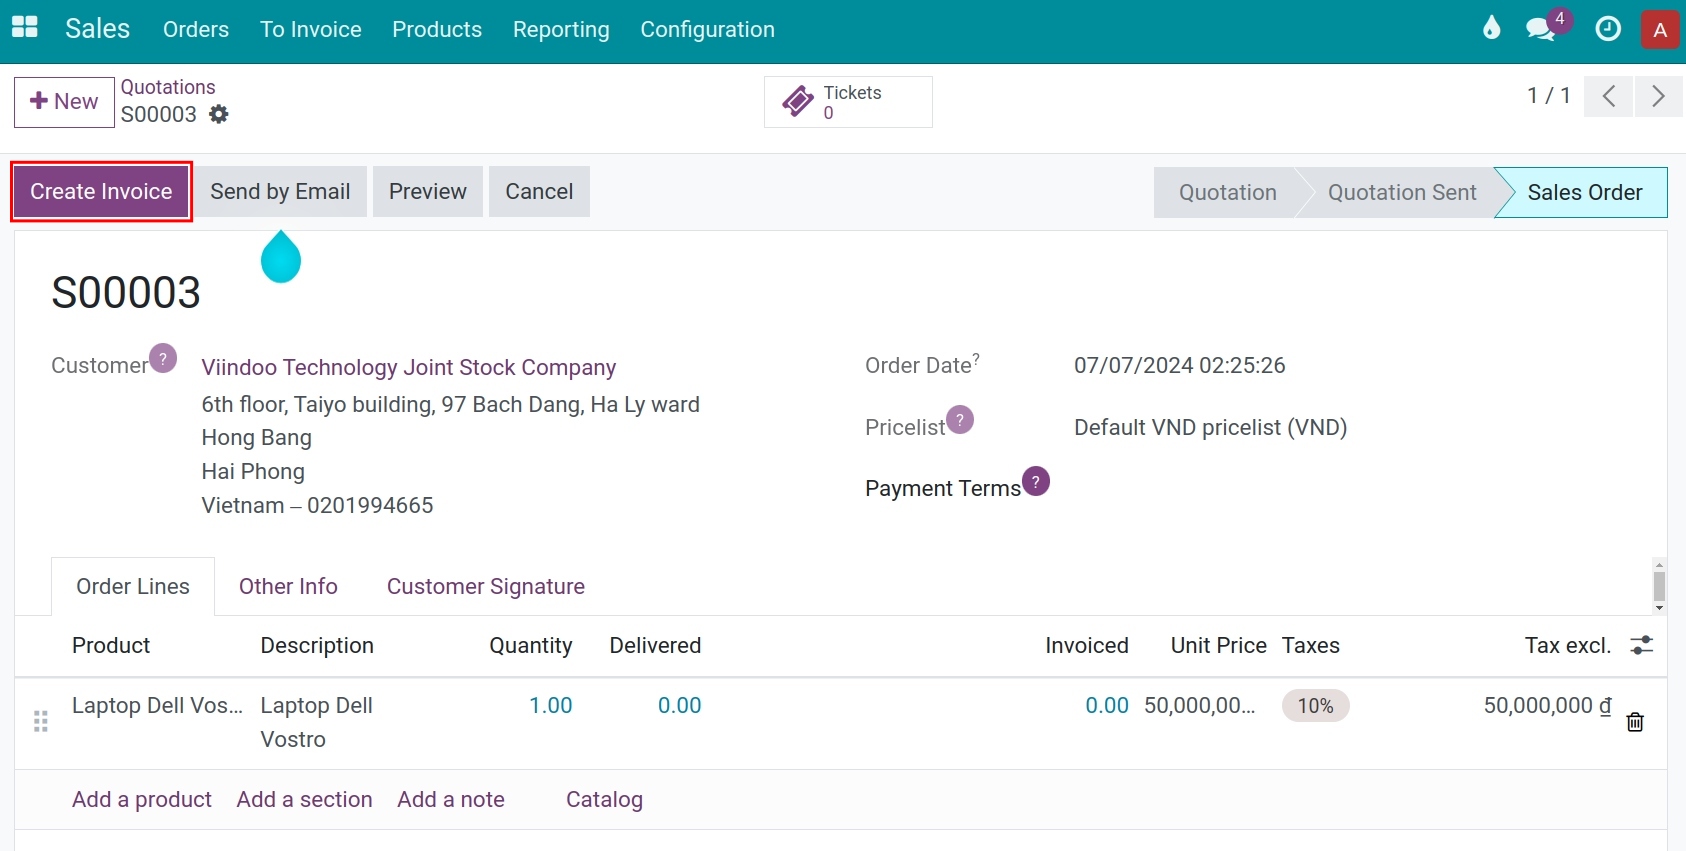Select the Quotation Sent status stage
Viewport: 1686px width, 851px height.
[x=1402, y=192]
